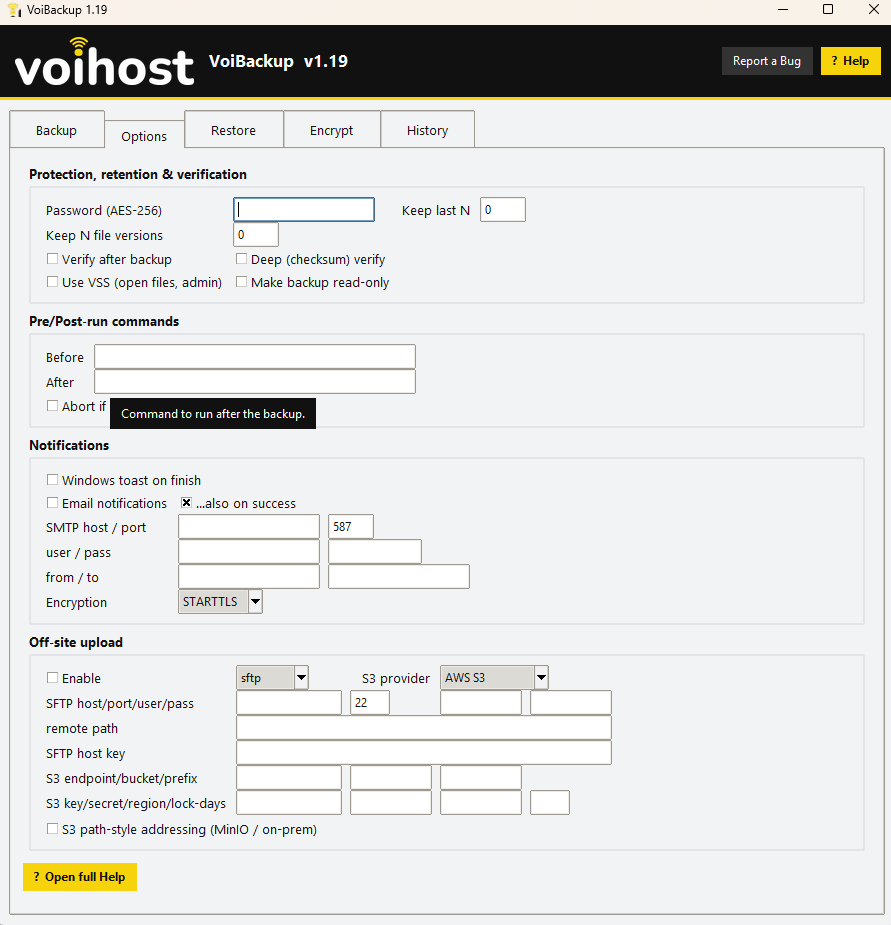
Task: Click the S3 prefix field
Action: (481, 778)
